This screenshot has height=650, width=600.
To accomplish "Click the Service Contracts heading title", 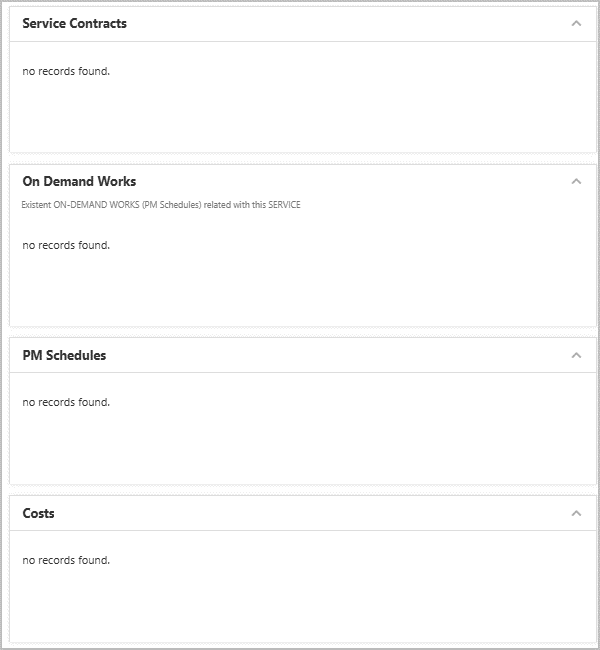I will point(75,24).
